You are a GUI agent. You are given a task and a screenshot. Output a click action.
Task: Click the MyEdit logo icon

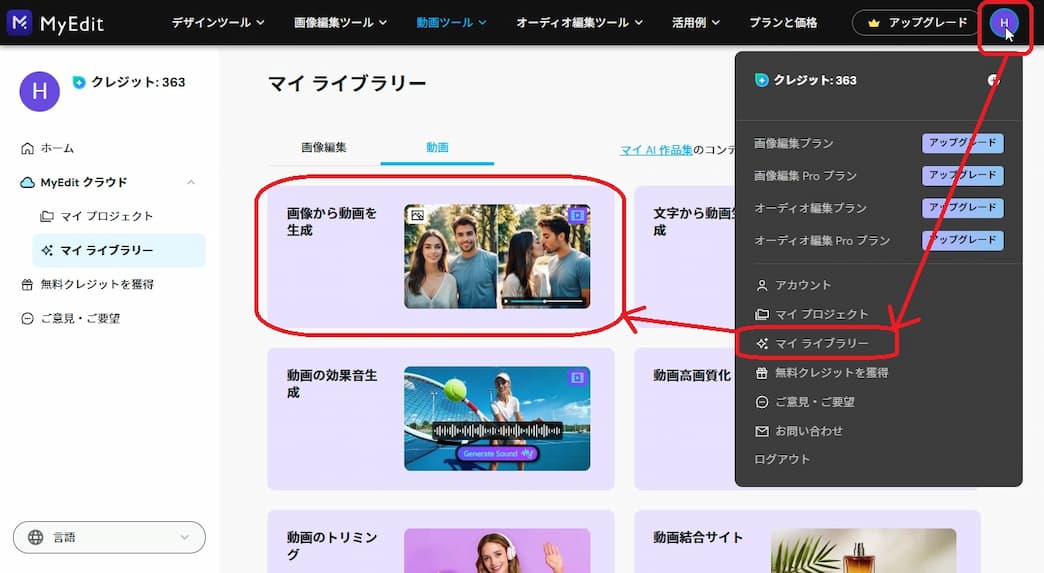click(19, 22)
